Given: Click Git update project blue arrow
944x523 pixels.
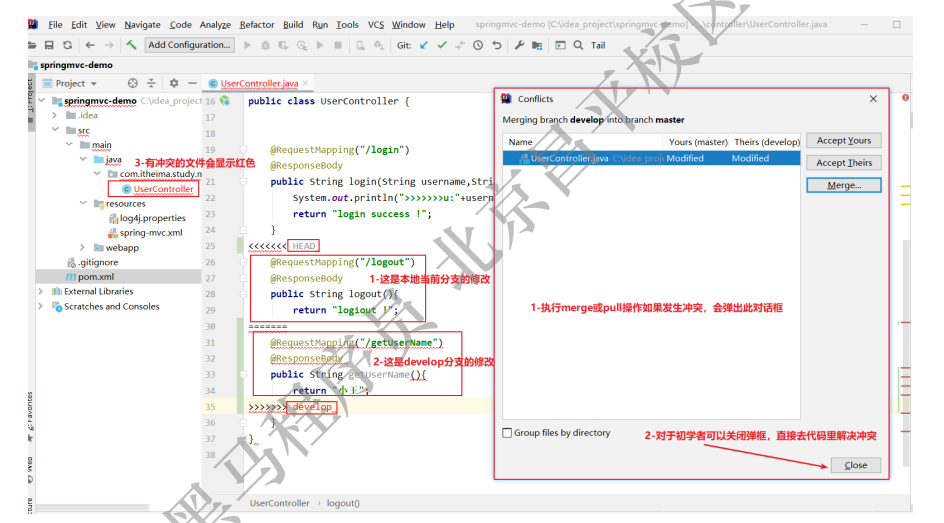Looking at the screenshot, I should [424, 45].
